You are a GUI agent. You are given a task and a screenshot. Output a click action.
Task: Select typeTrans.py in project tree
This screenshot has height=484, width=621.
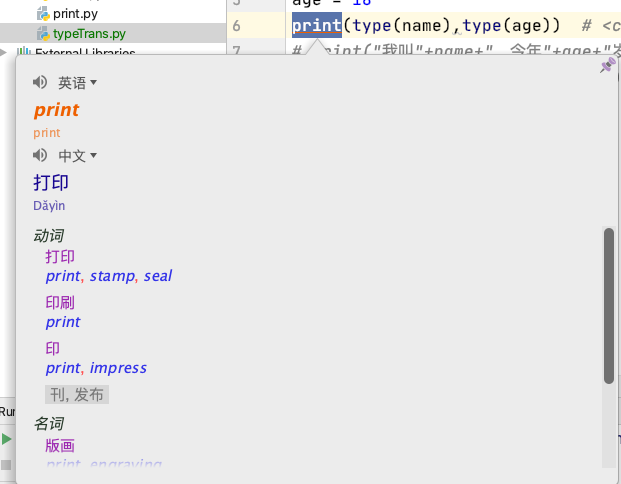click(89, 34)
